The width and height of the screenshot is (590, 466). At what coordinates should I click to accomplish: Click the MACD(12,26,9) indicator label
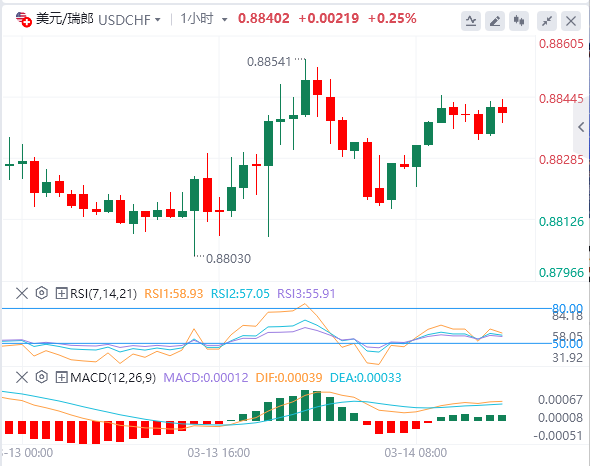tap(113, 377)
